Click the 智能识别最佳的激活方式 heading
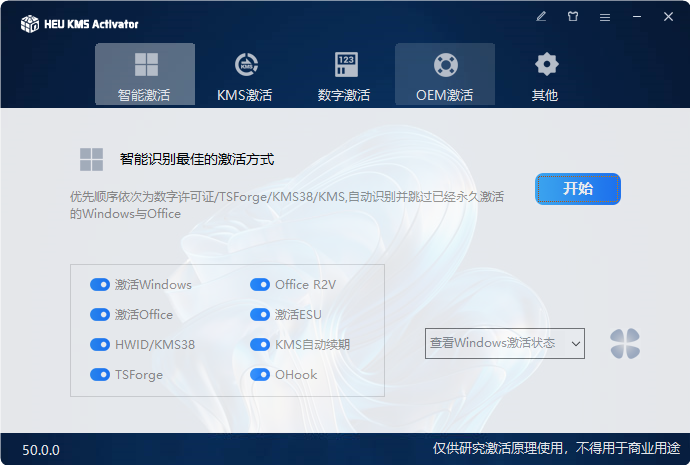Screen dimensions: 690x465 [x=197, y=159]
